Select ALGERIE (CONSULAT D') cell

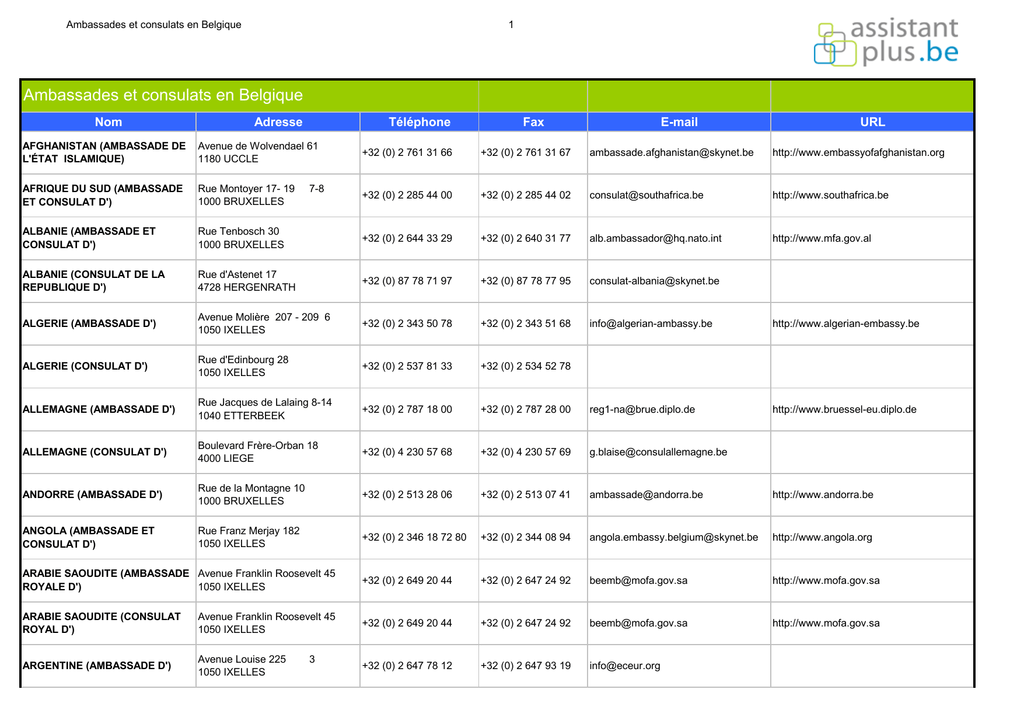click(x=108, y=366)
